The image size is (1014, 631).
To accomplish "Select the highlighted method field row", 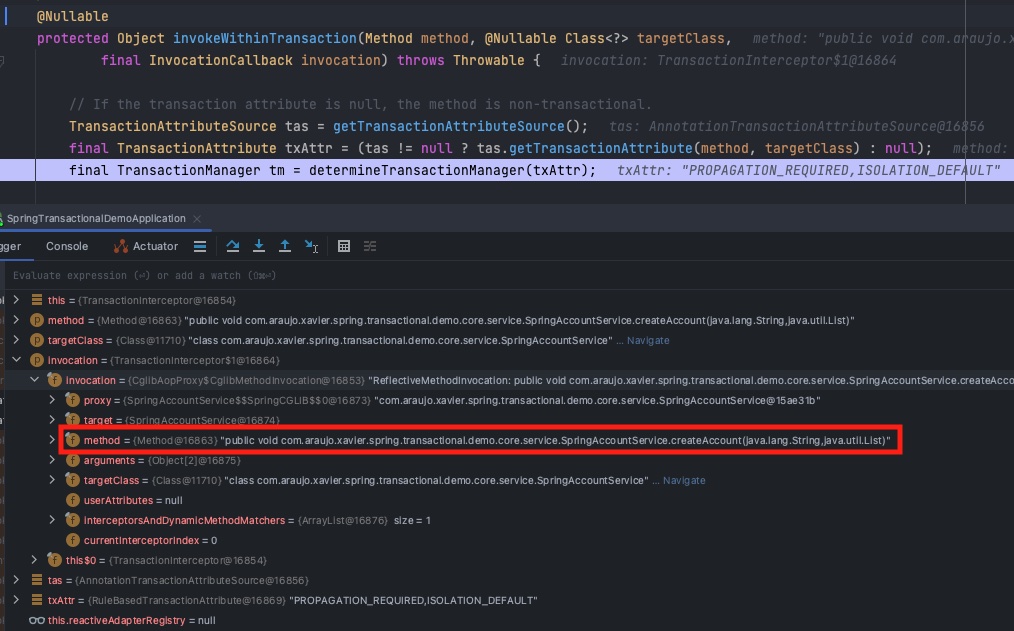I will (x=300, y=440).
